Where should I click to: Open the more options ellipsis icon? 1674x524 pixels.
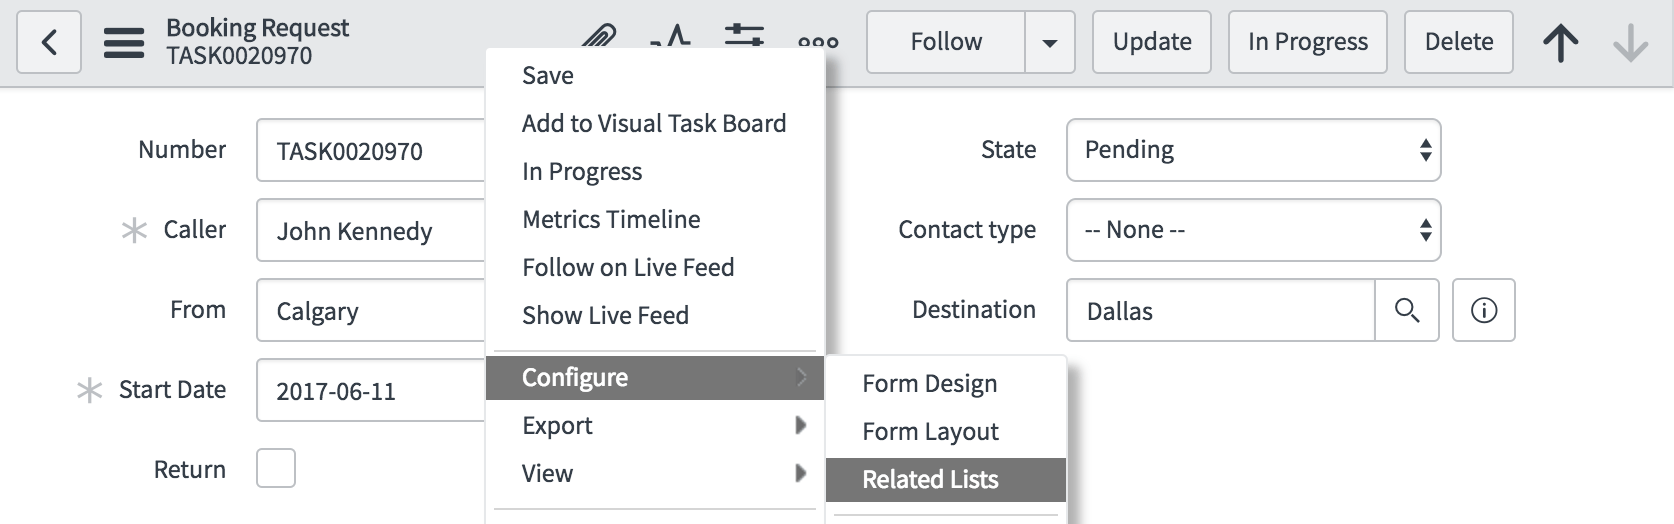click(818, 42)
